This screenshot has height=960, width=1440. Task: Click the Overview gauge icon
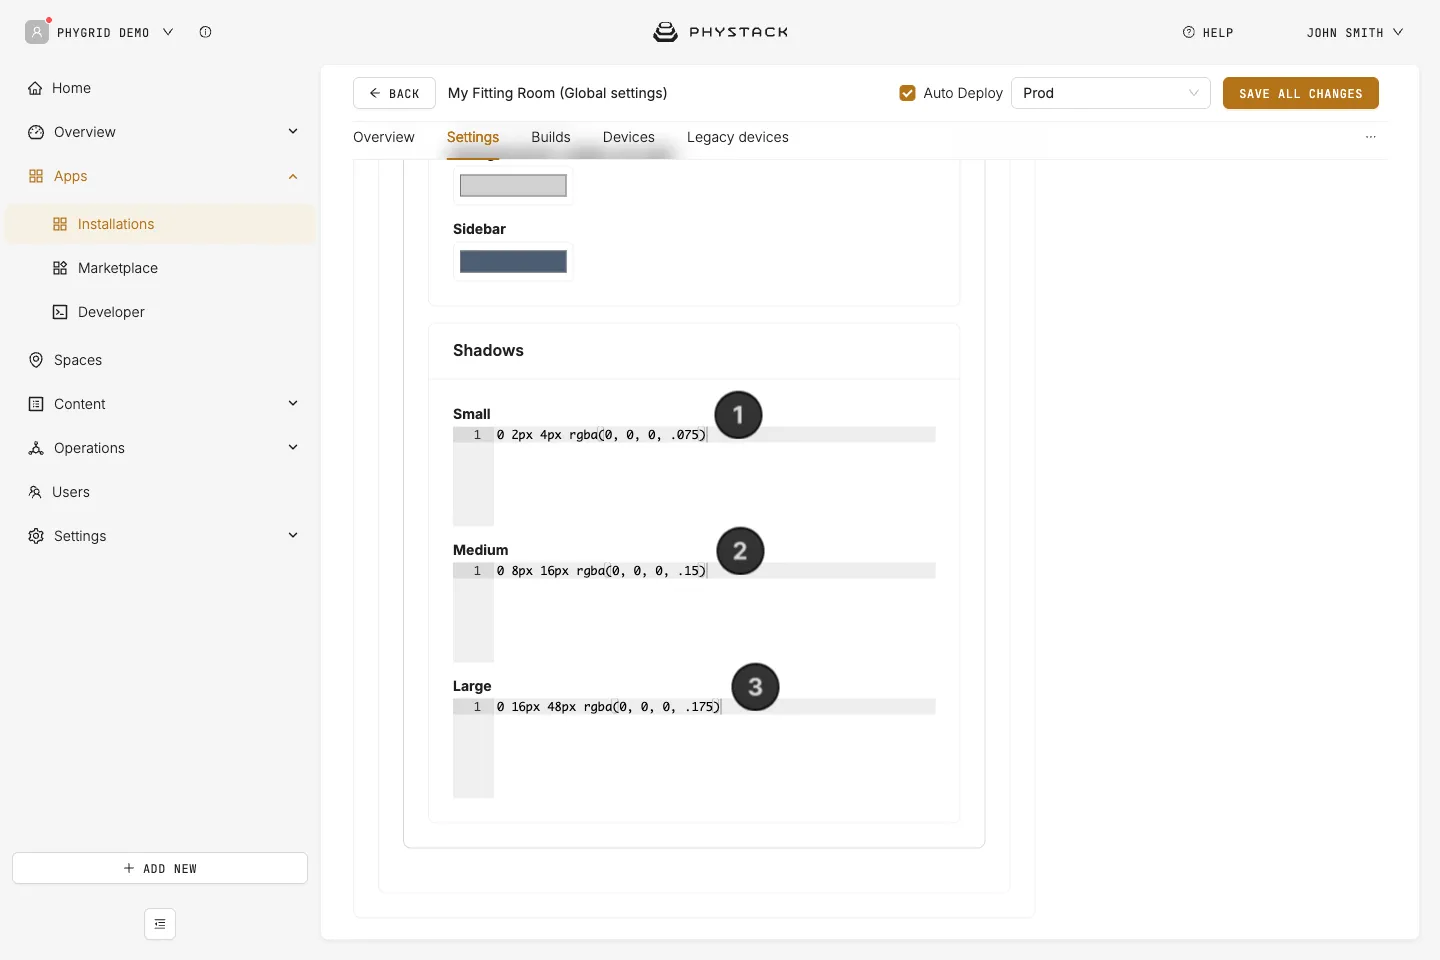point(36,132)
